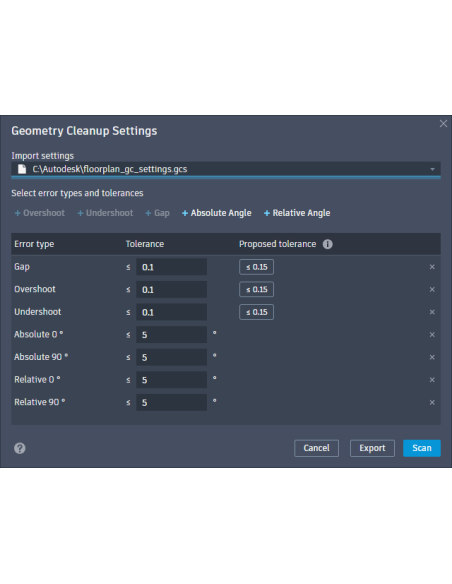Edit the Overshoot tolerance field
The width and height of the screenshot is (452, 584).
tap(171, 289)
